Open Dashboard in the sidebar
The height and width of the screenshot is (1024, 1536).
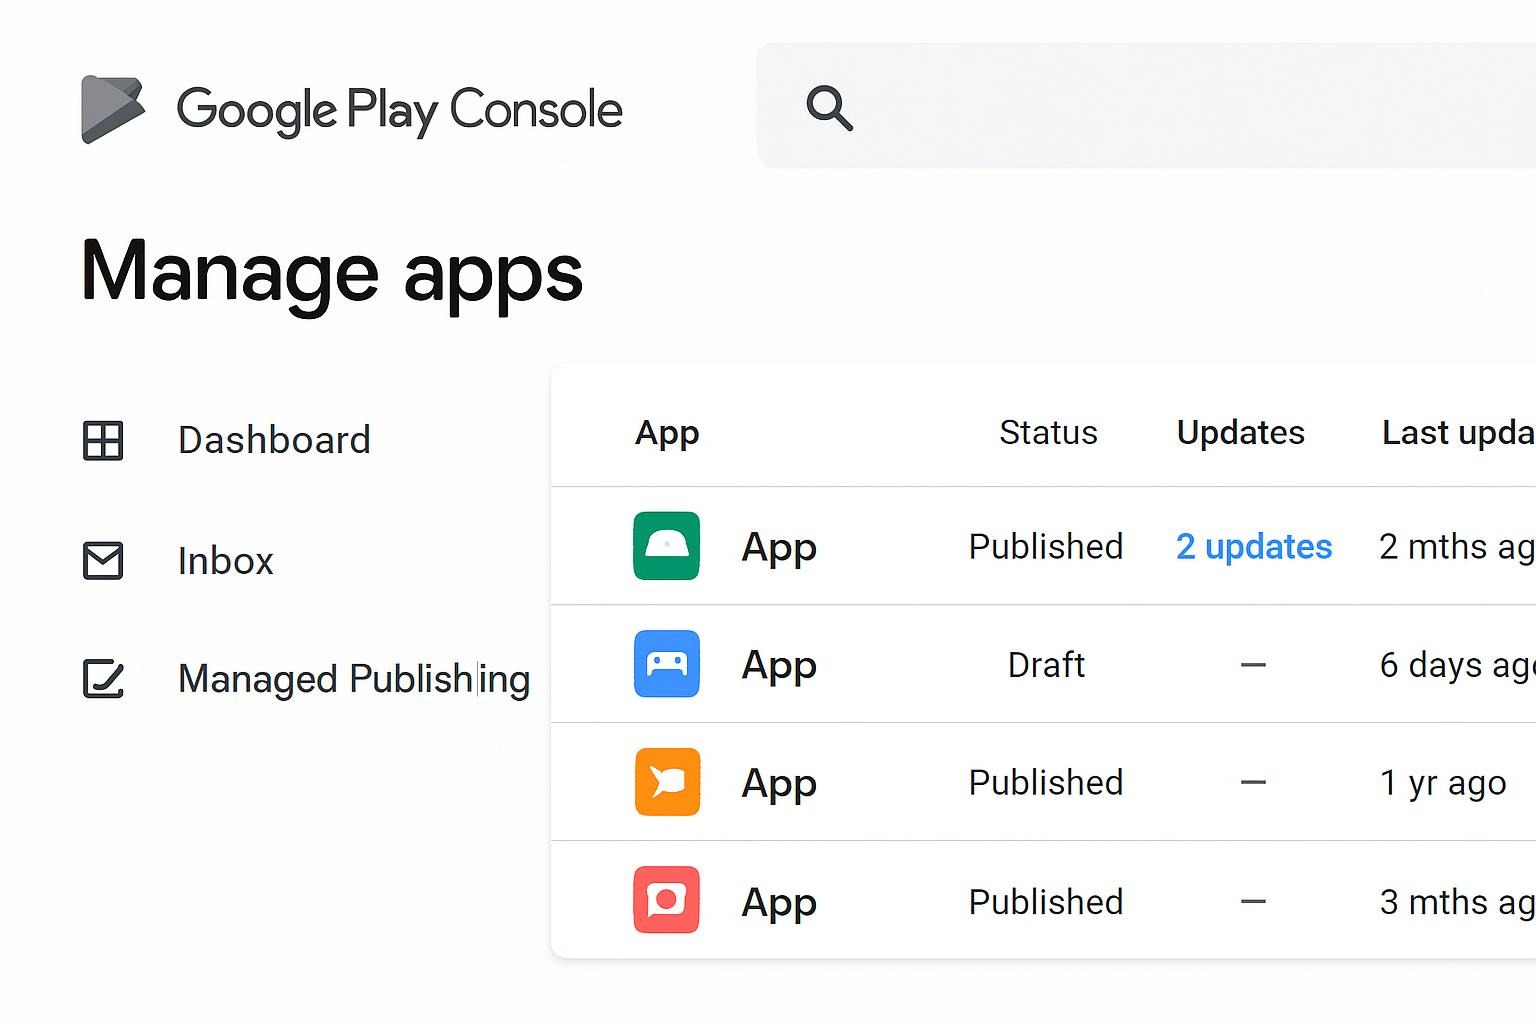(x=274, y=440)
